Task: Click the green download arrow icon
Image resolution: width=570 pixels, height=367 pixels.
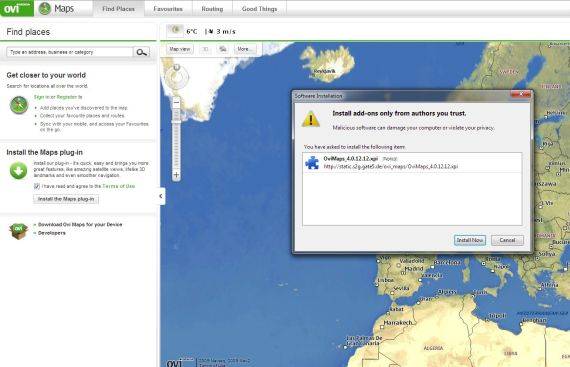Action: tap(18, 171)
